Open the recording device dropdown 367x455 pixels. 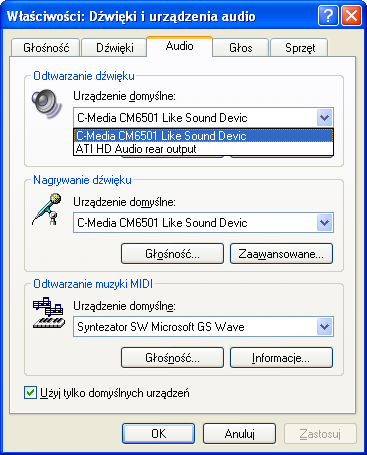pyautogui.click(x=325, y=223)
